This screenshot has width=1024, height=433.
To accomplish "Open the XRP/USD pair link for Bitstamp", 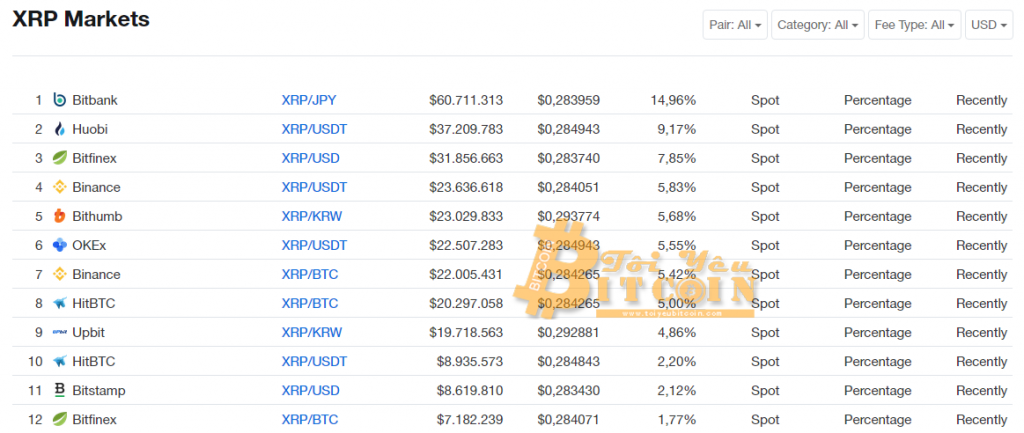I will click(311, 391).
